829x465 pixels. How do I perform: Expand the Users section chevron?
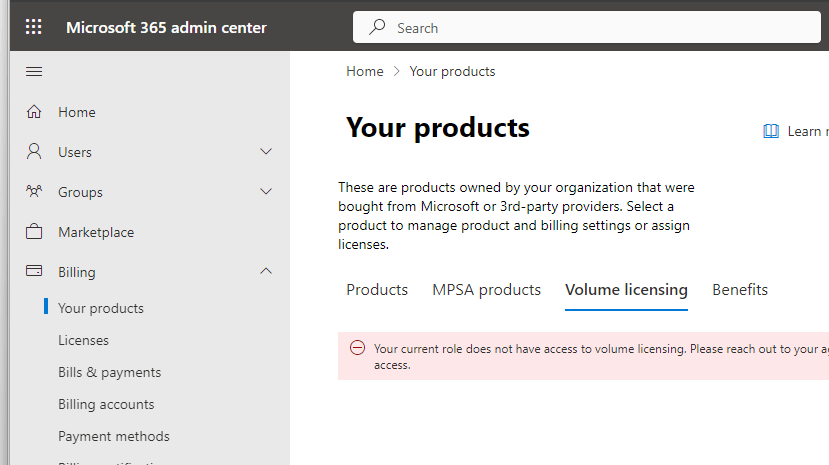pos(266,152)
